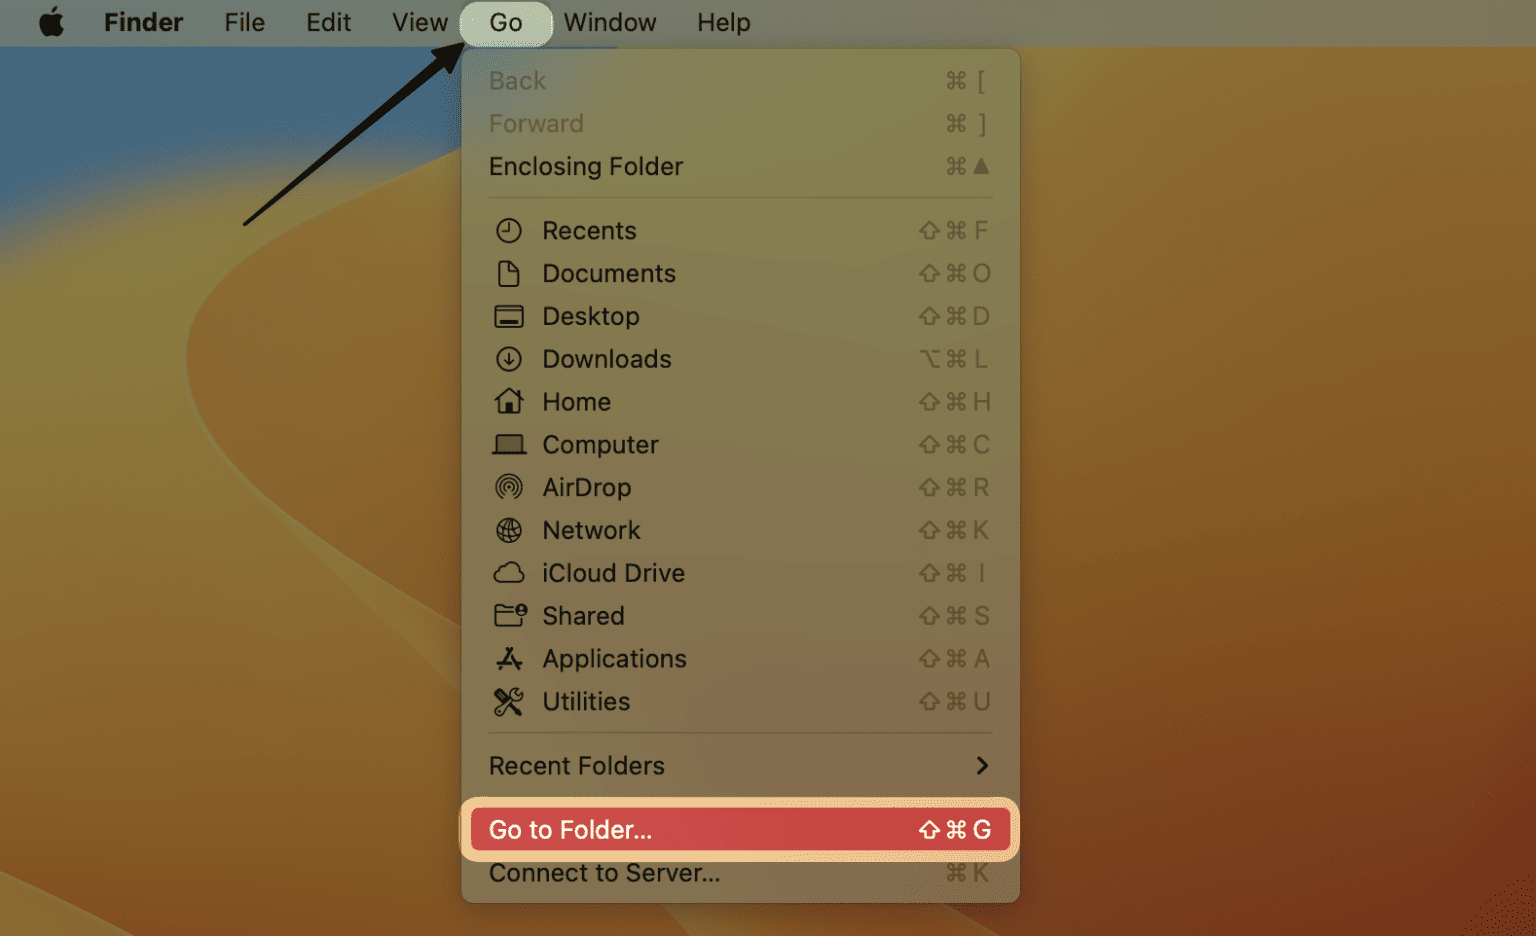The width and height of the screenshot is (1536, 936).
Task: Open the Apple menu
Action: click(x=51, y=22)
